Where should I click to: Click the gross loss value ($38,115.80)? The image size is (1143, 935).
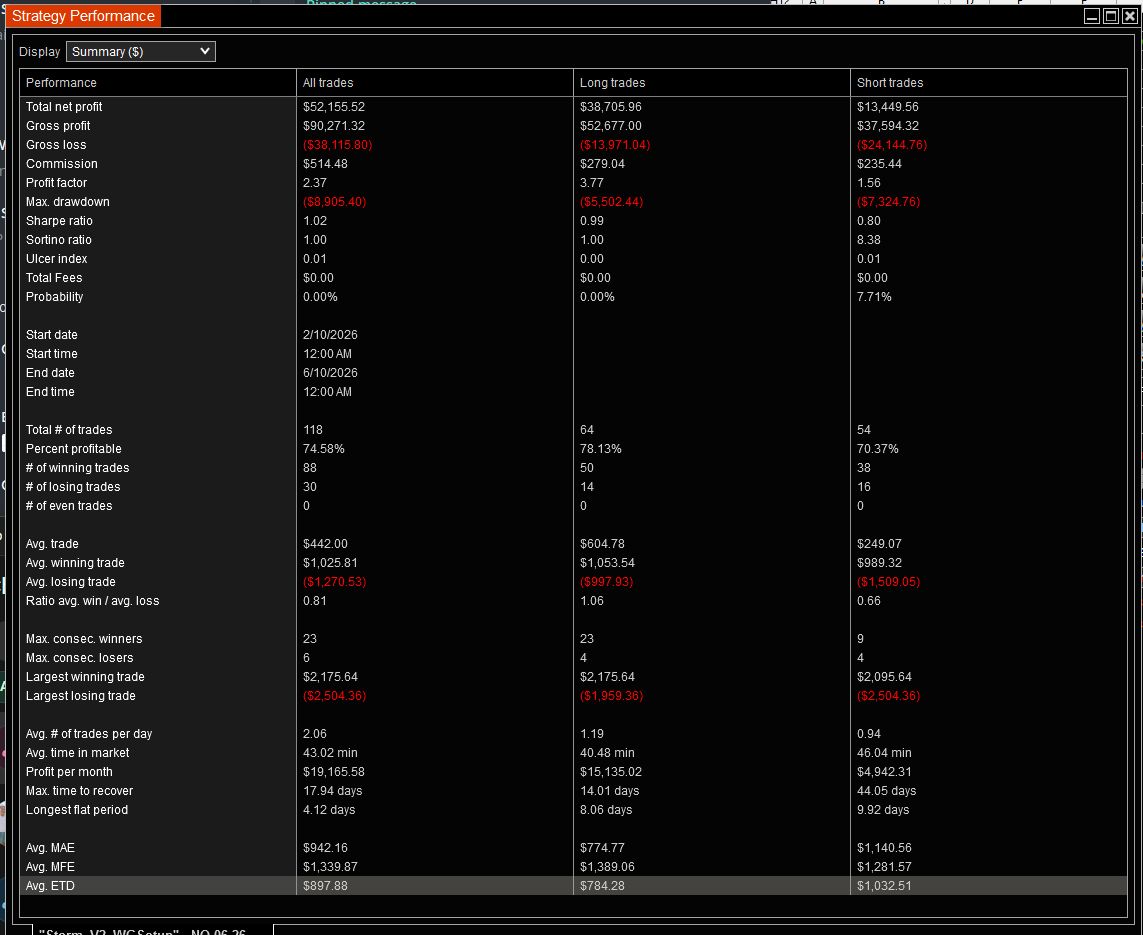pos(338,145)
